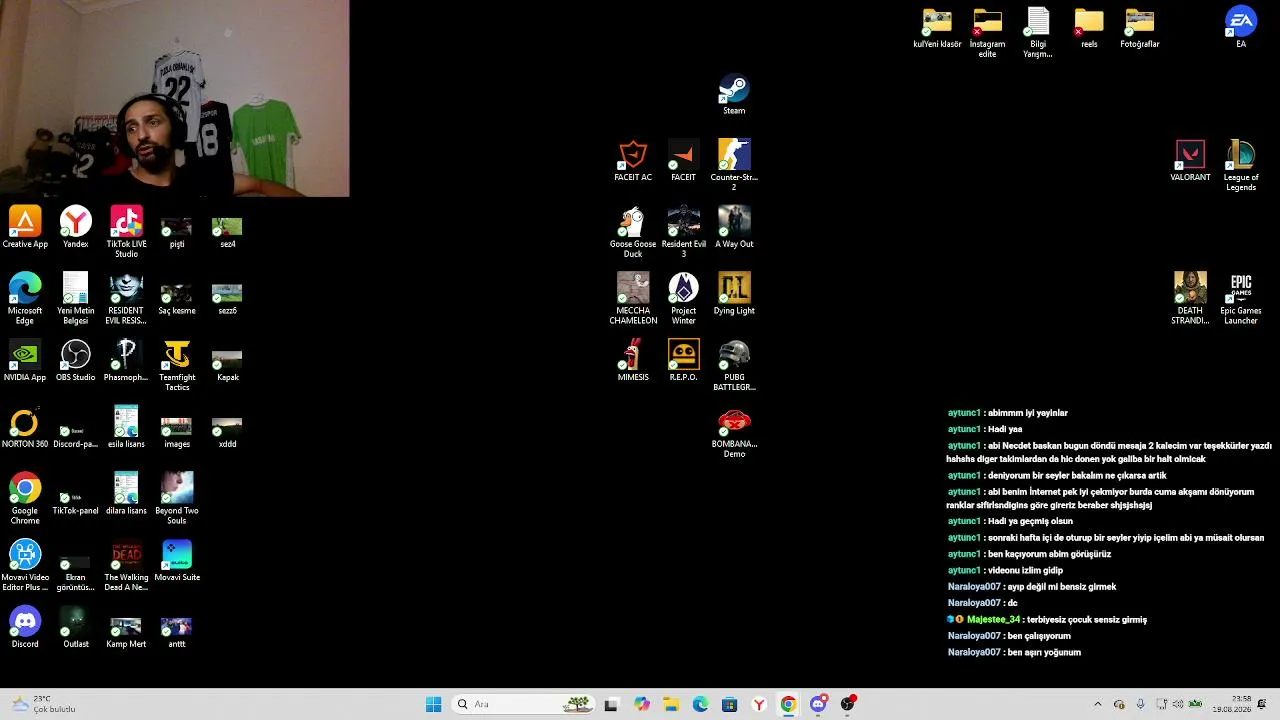
Task: Select the MIMESIS game shortcut
Action: (633, 360)
